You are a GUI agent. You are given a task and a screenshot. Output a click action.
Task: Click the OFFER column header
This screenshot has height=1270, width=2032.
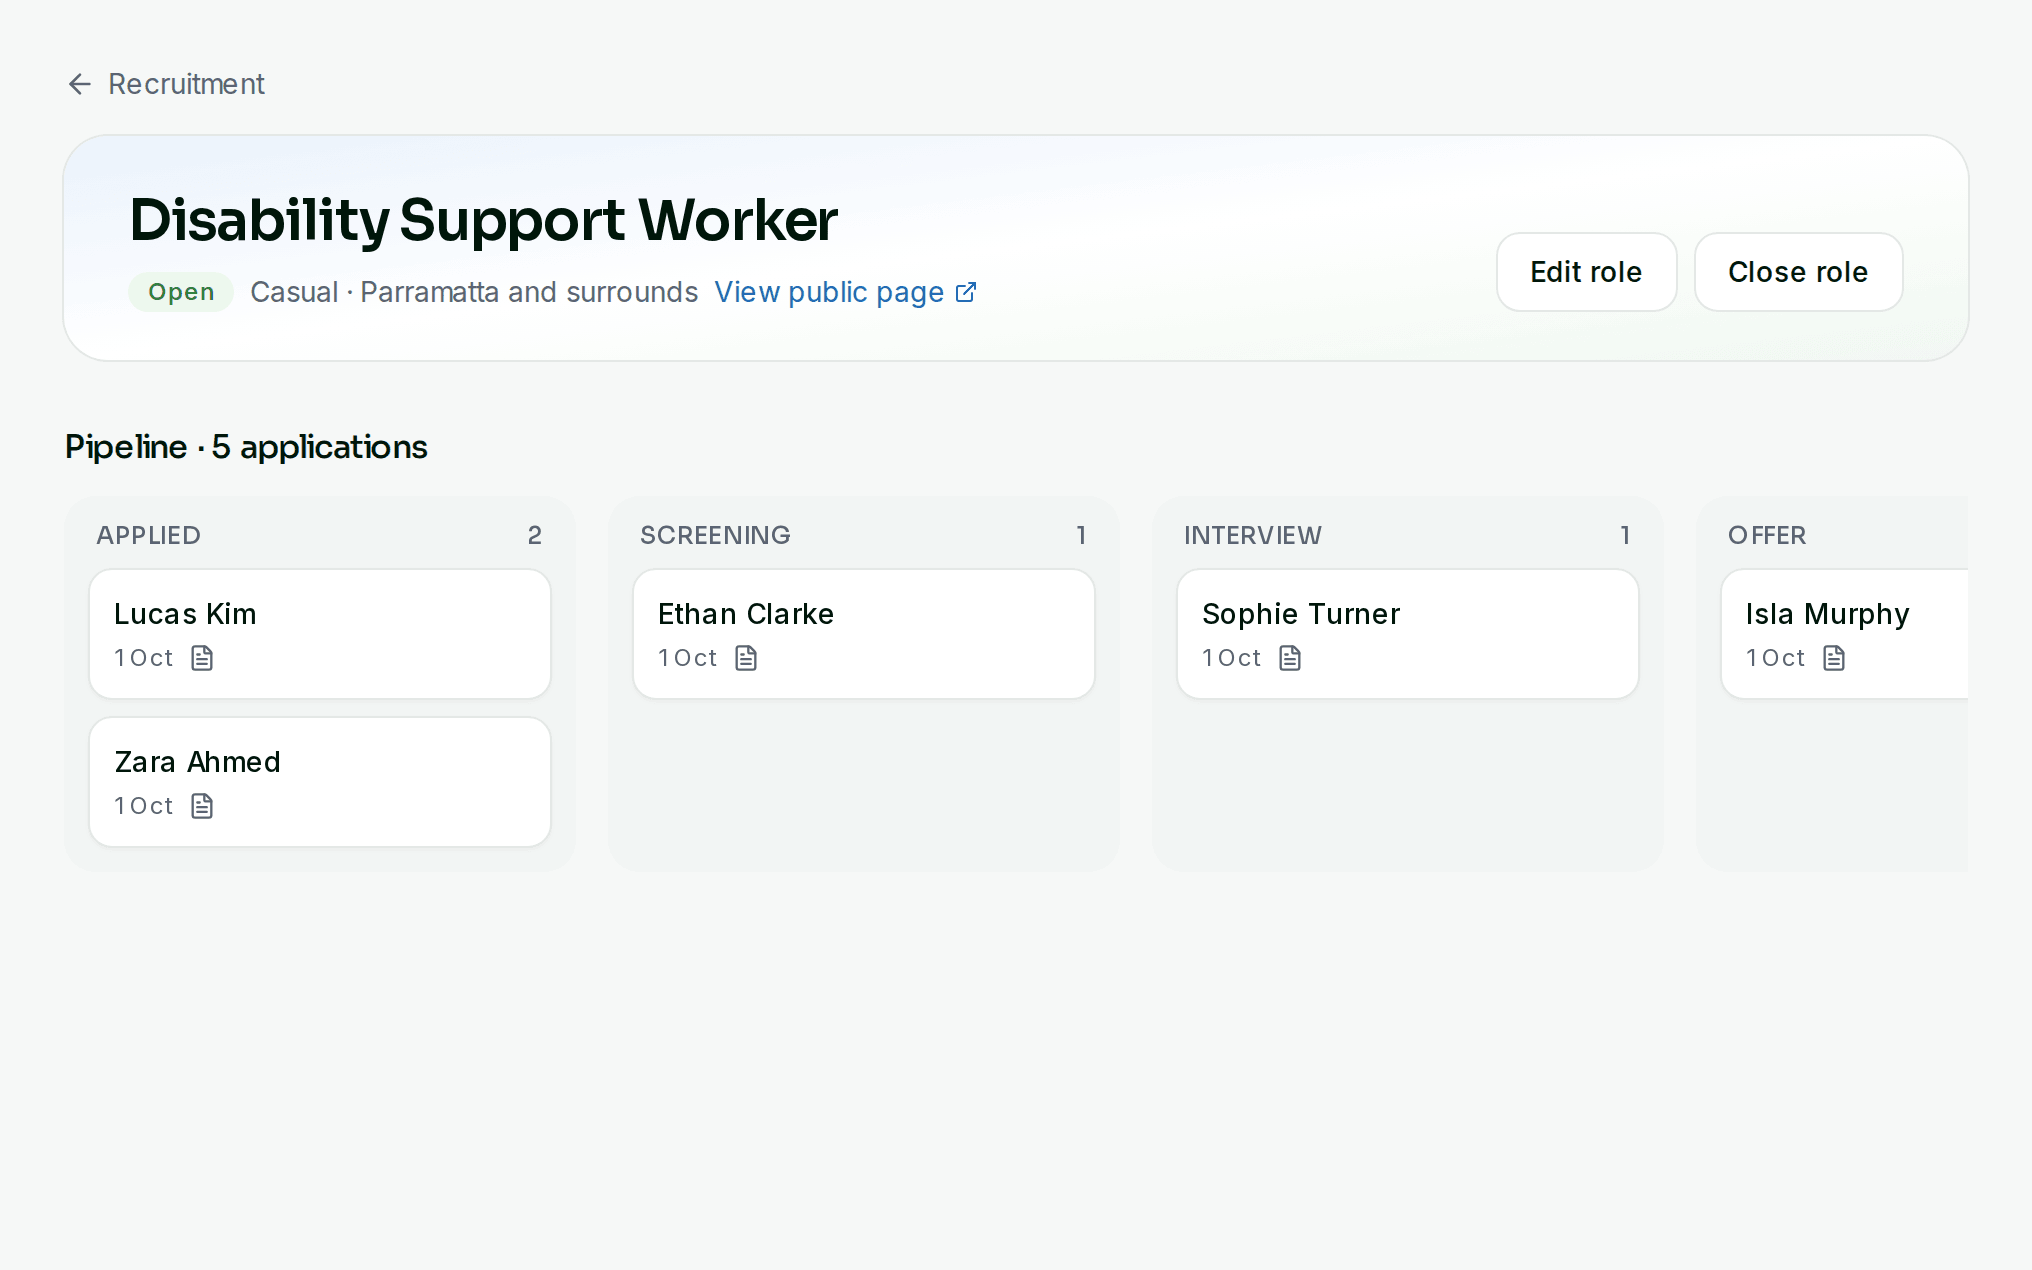(1767, 535)
